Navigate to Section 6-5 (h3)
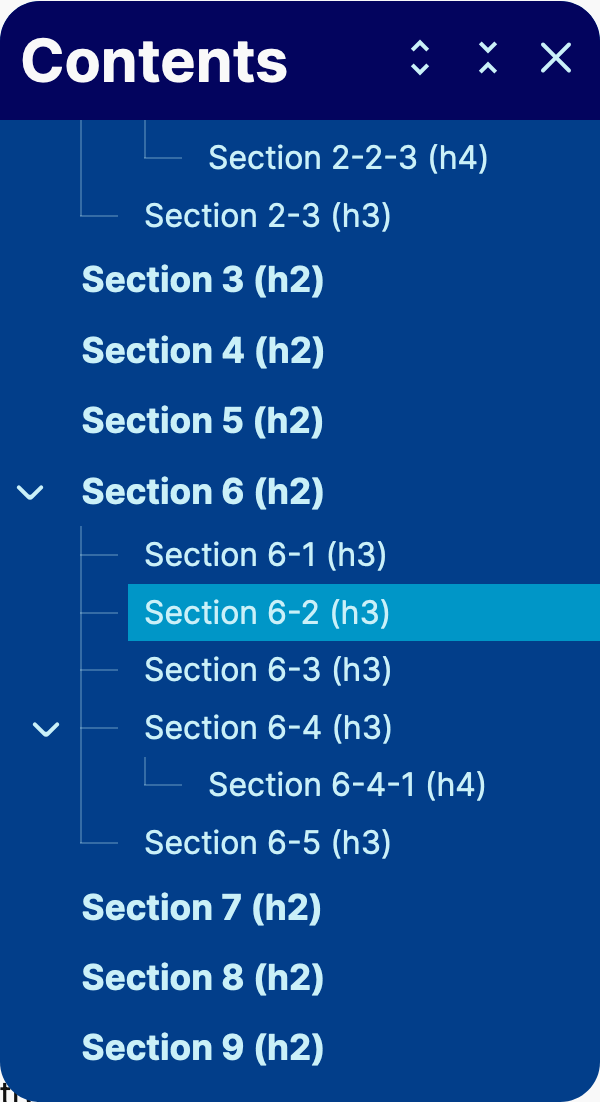Screen dimensions: 600x1102 pyautogui.click(x=267, y=843)
